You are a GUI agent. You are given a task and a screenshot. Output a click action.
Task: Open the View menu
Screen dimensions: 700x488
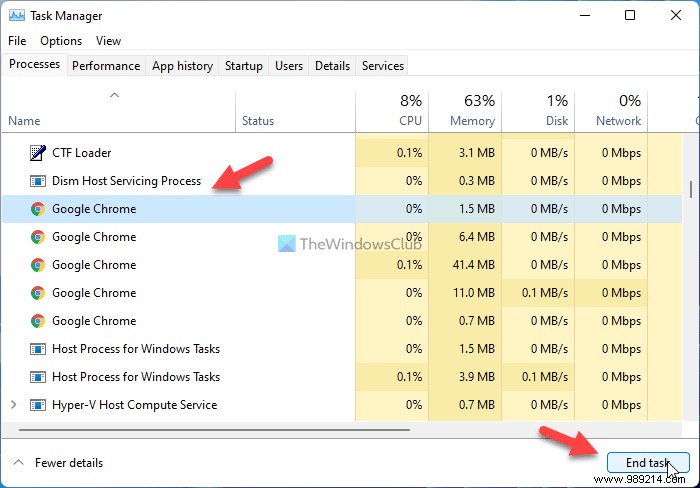click(x=108, y=41)
